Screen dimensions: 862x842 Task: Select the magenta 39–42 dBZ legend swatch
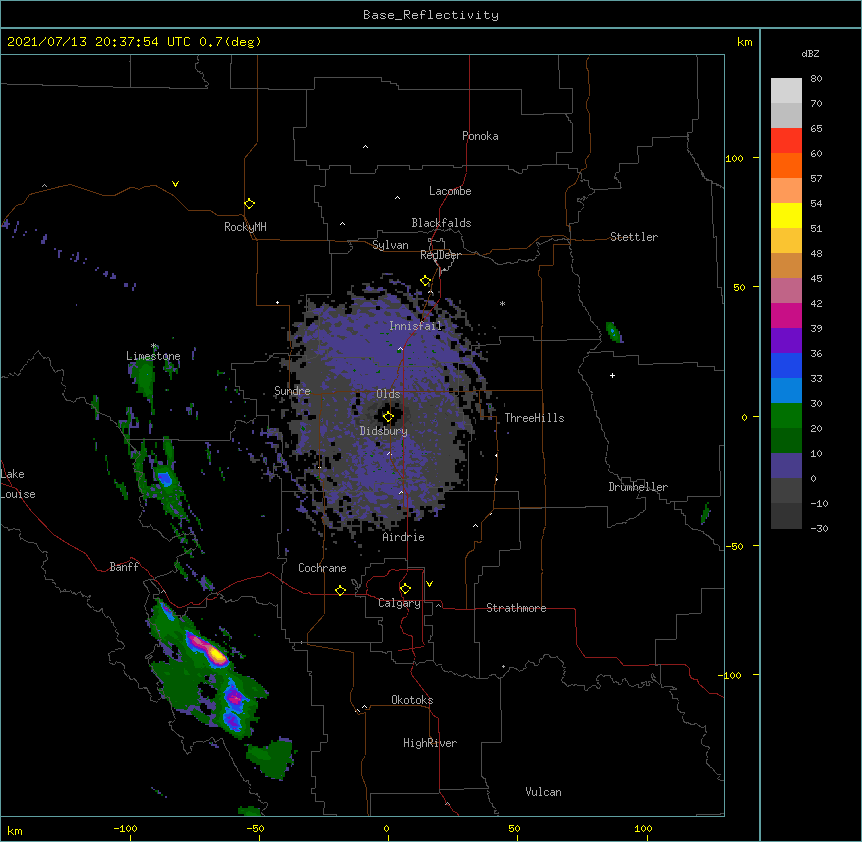(786, 315)
